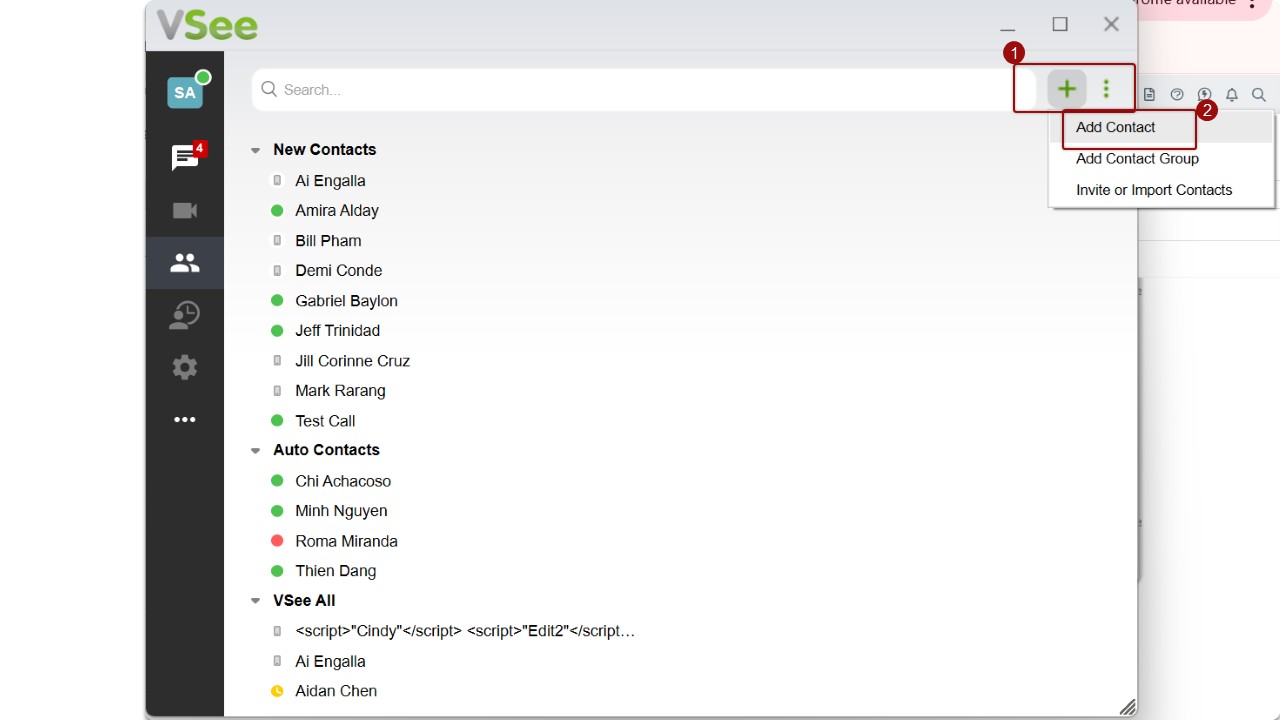Click the sidebar ellipsis more icon
This screenshot has width=1280, height=720.
click(x=185, y=419)
